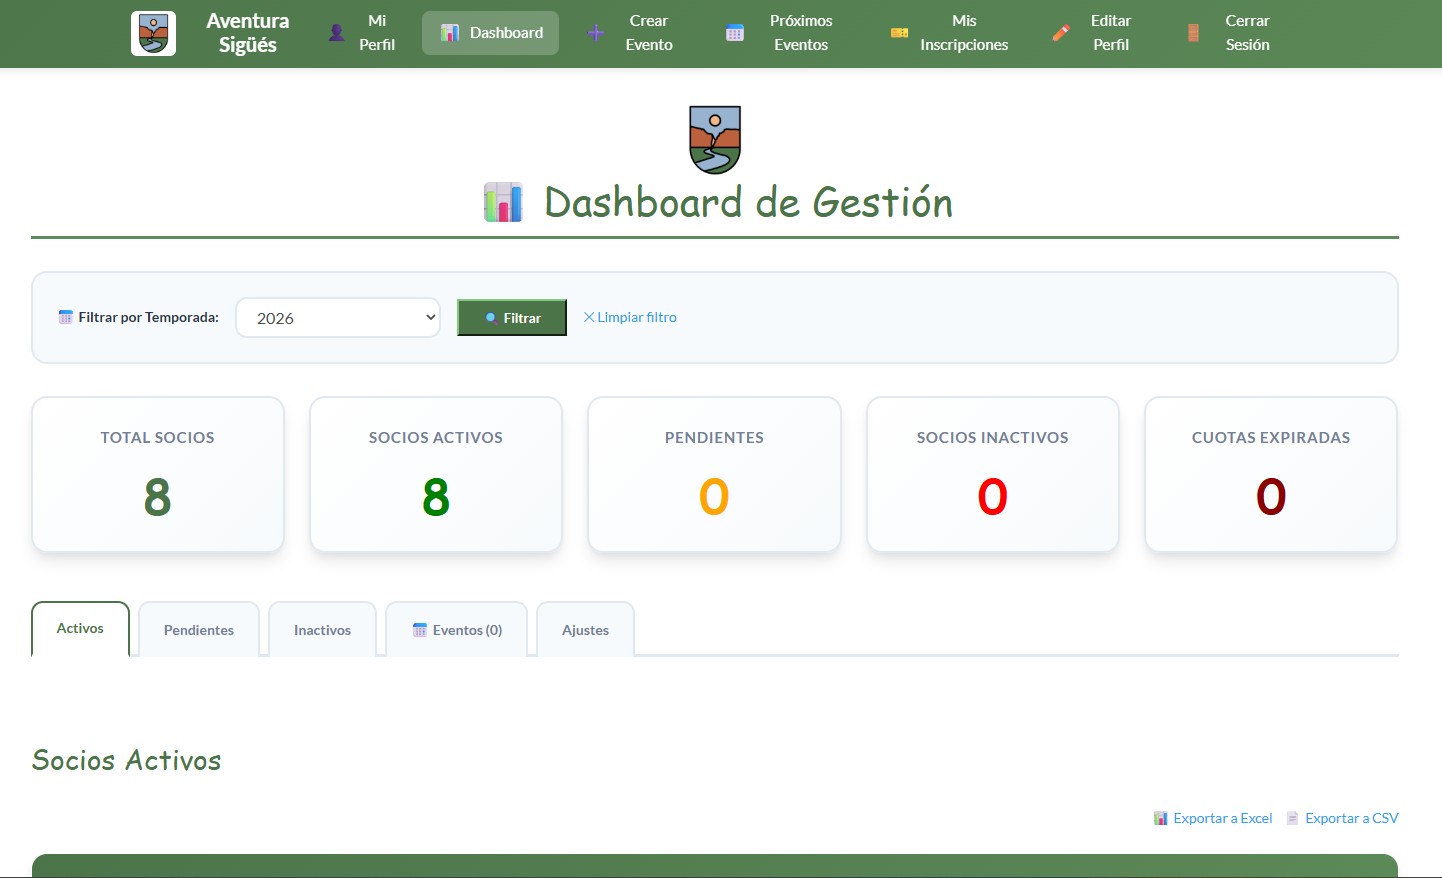
Task: Click the Socios Activos stat card
Action: click(436, 475)
